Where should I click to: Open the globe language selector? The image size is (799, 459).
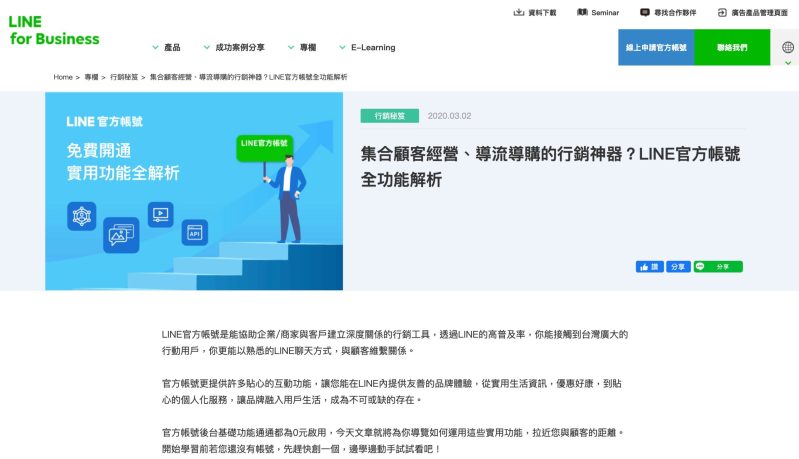(x=788, y=47)
